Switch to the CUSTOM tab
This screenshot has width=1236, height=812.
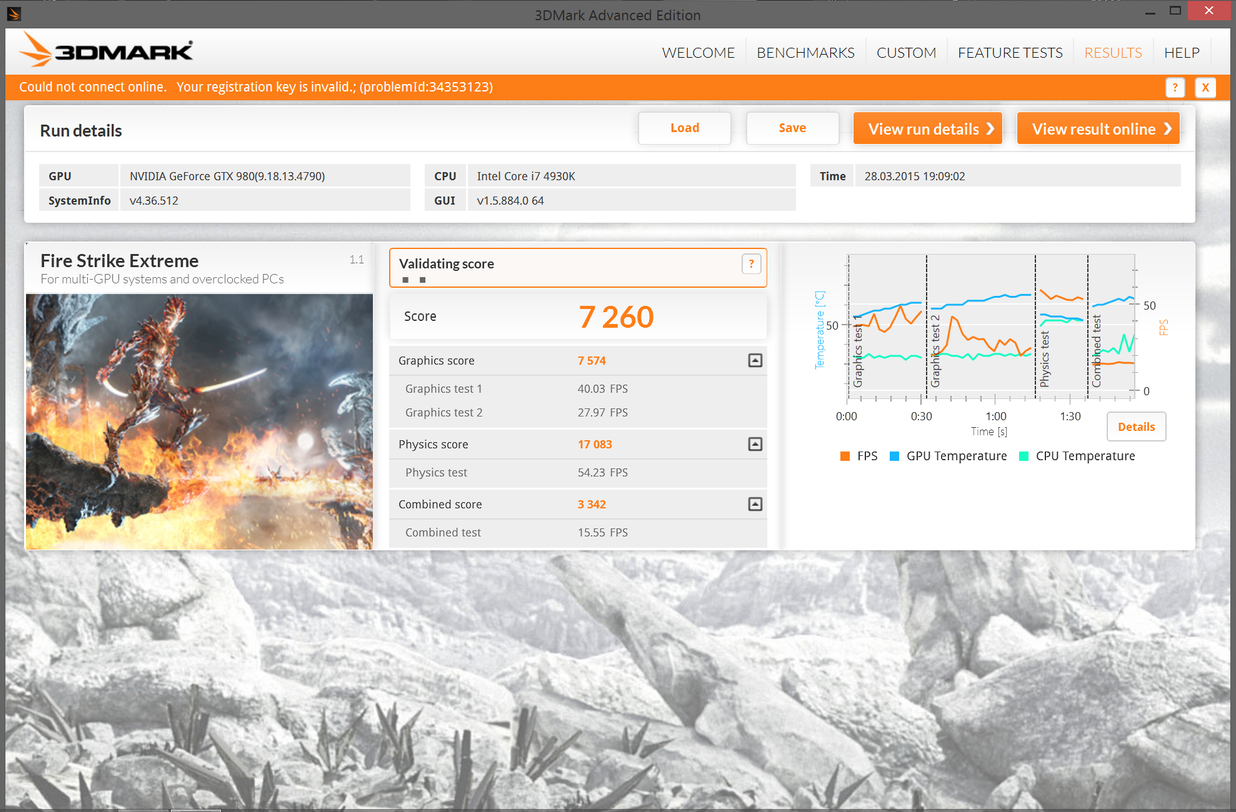click(x=906, y=52)
